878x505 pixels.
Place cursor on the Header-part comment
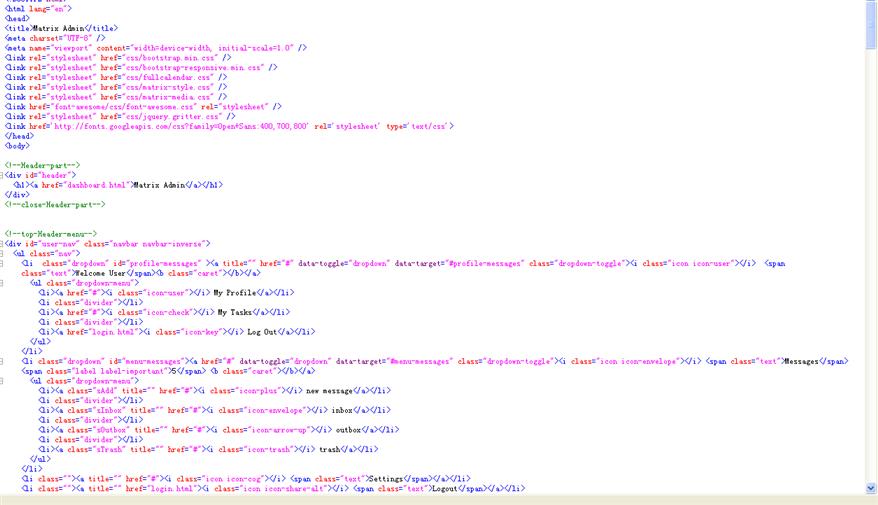(42, 165)
